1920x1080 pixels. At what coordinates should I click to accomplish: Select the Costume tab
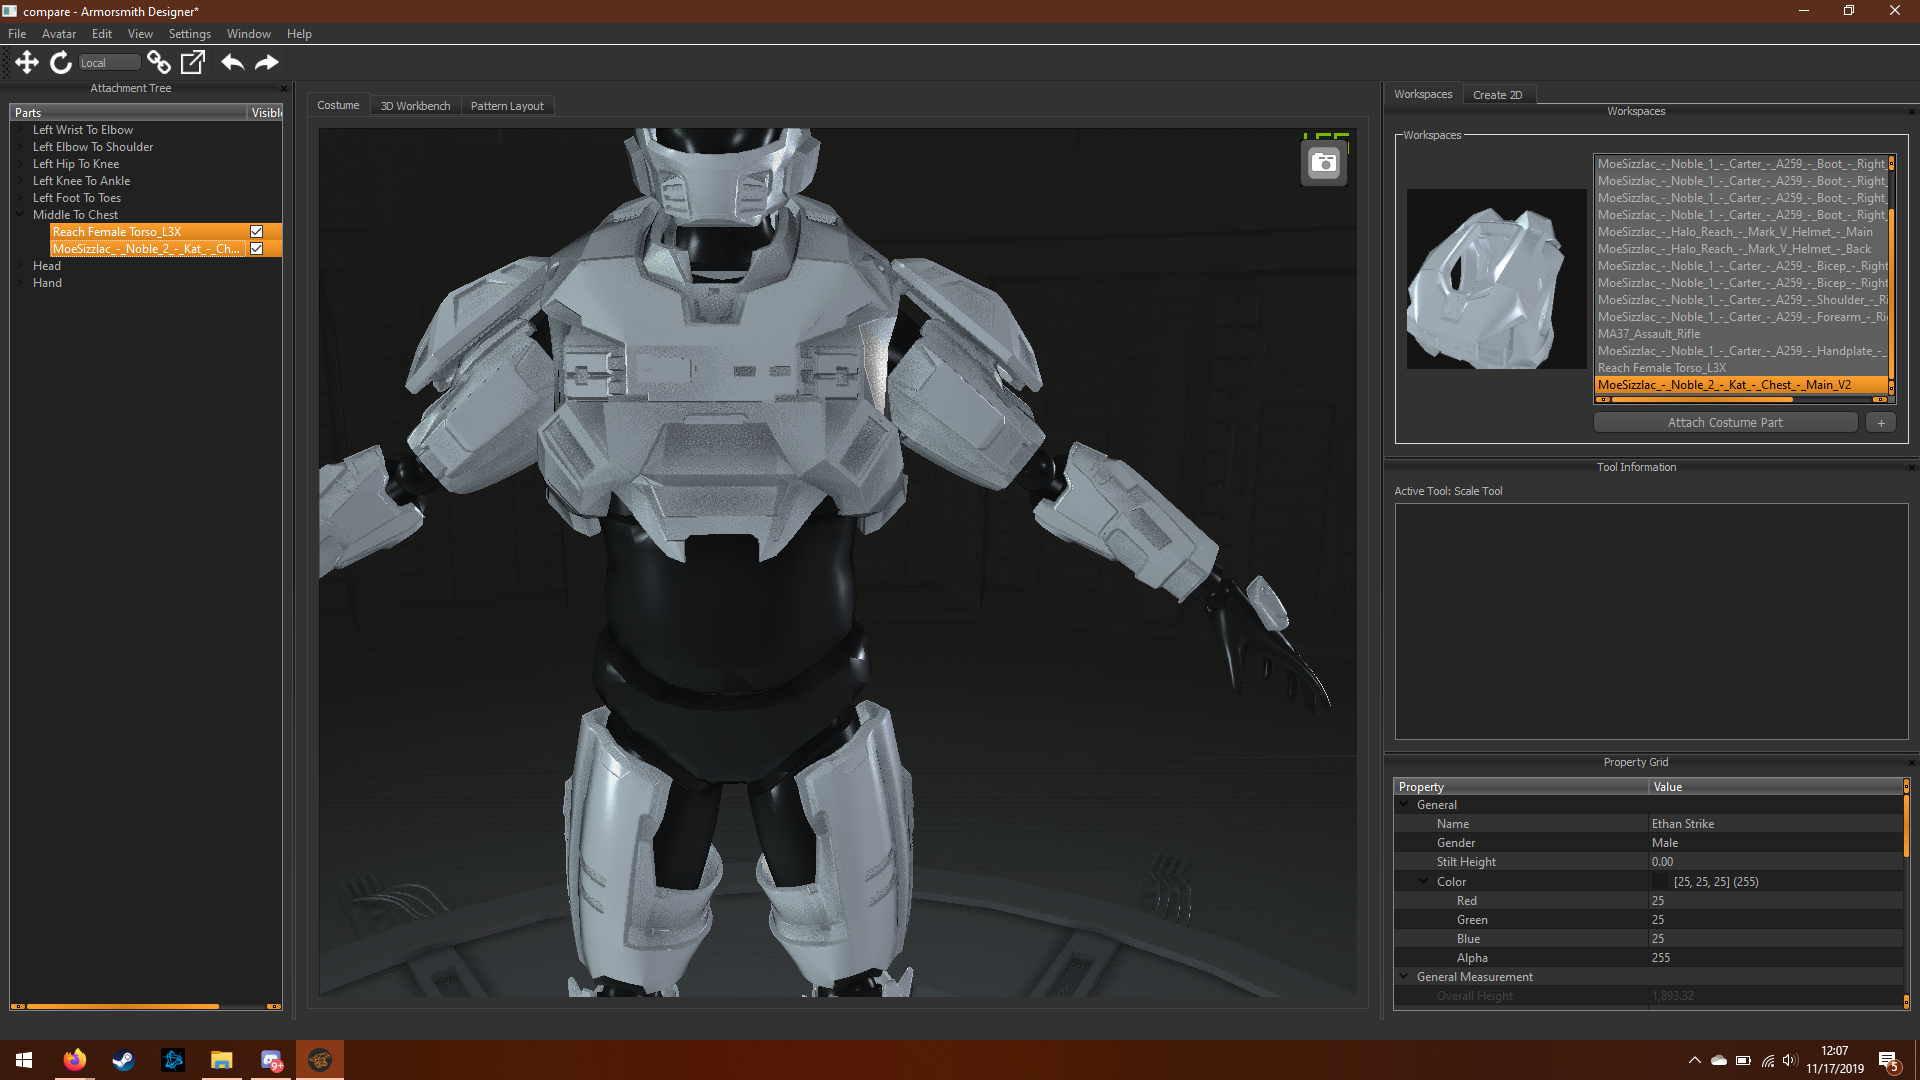click(338, 105)
